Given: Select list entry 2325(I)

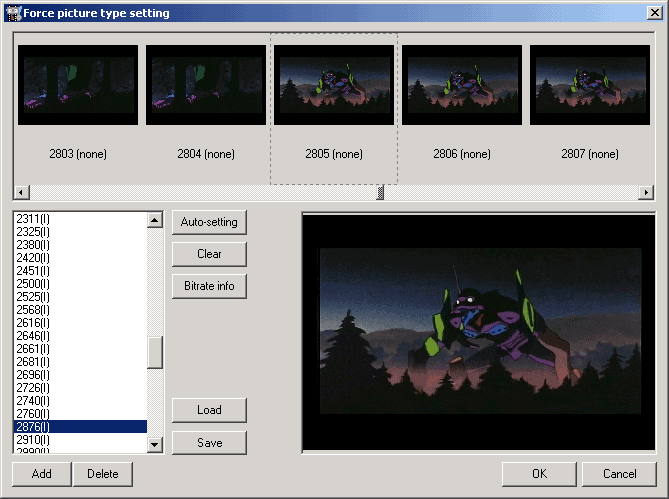Looking at the screenshot, I should [x=80, y=232].
